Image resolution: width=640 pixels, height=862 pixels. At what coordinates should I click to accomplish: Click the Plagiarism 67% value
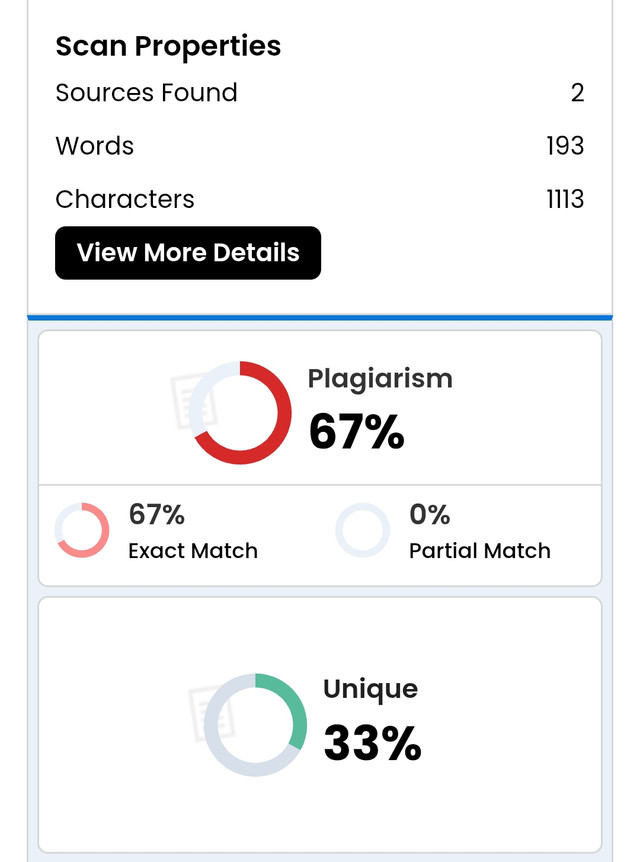[356, 432]
